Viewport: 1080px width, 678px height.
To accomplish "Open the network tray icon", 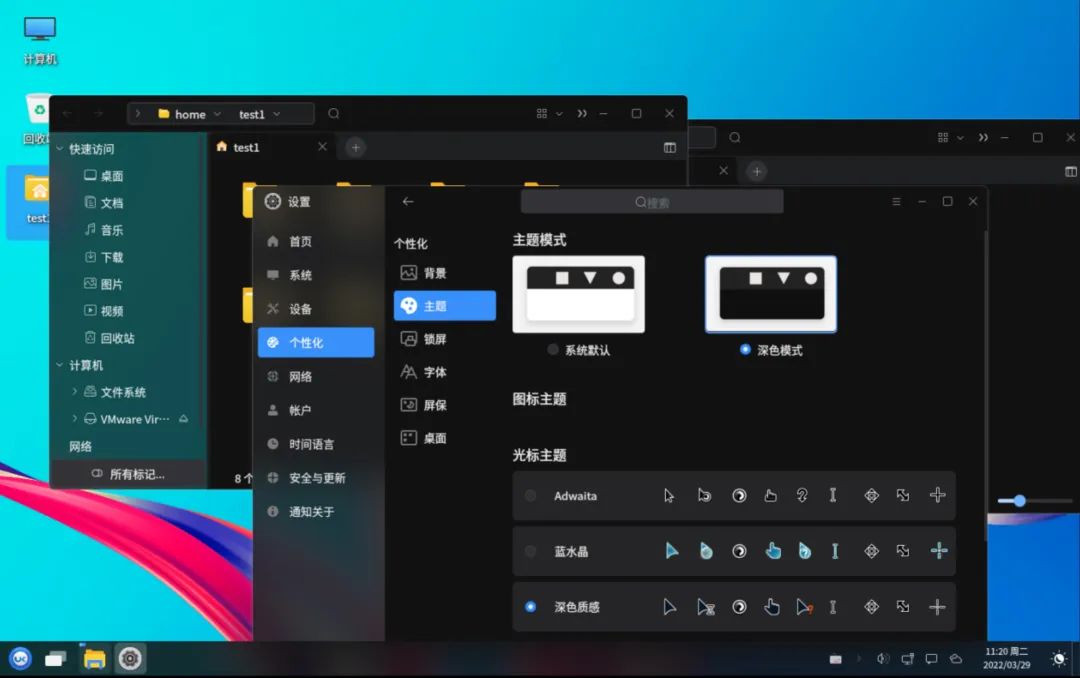I will (x=908, y=659).
